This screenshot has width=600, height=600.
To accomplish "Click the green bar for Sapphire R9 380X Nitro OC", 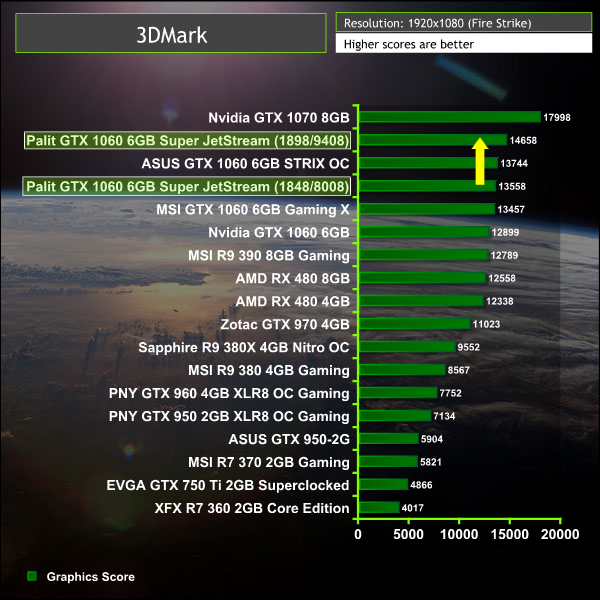I will tap(407, 347).
